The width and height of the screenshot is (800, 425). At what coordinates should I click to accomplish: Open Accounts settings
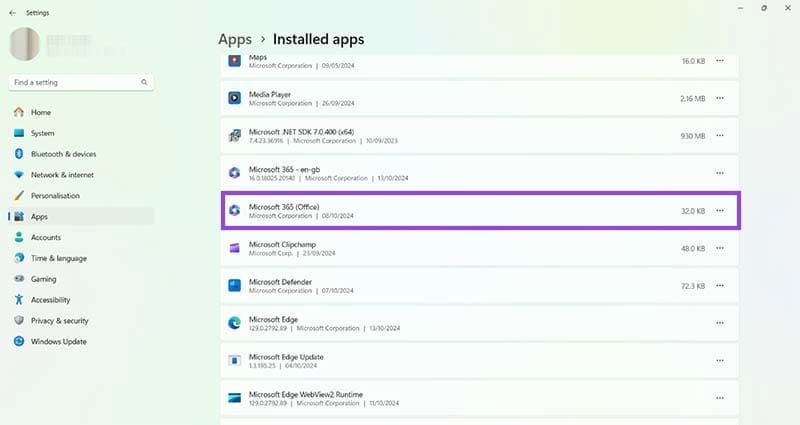pos(81,238)
